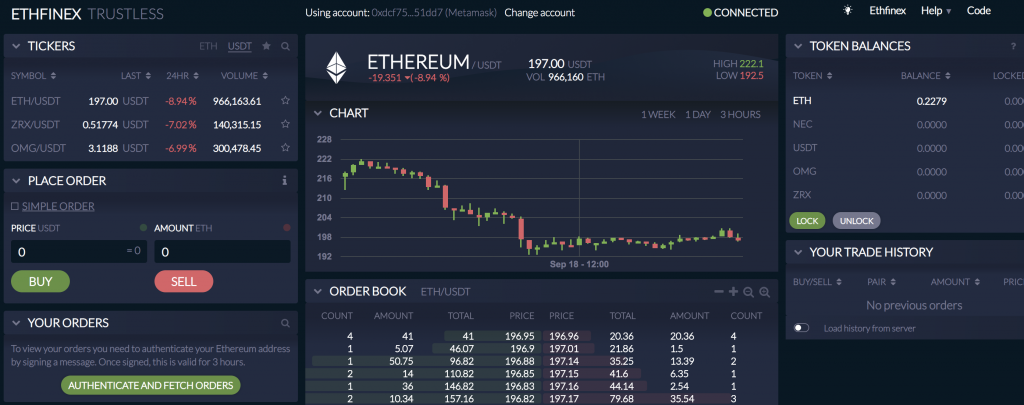Set chart range to 1 Week
Screen dimensions: 1024x405
[658, 114]
